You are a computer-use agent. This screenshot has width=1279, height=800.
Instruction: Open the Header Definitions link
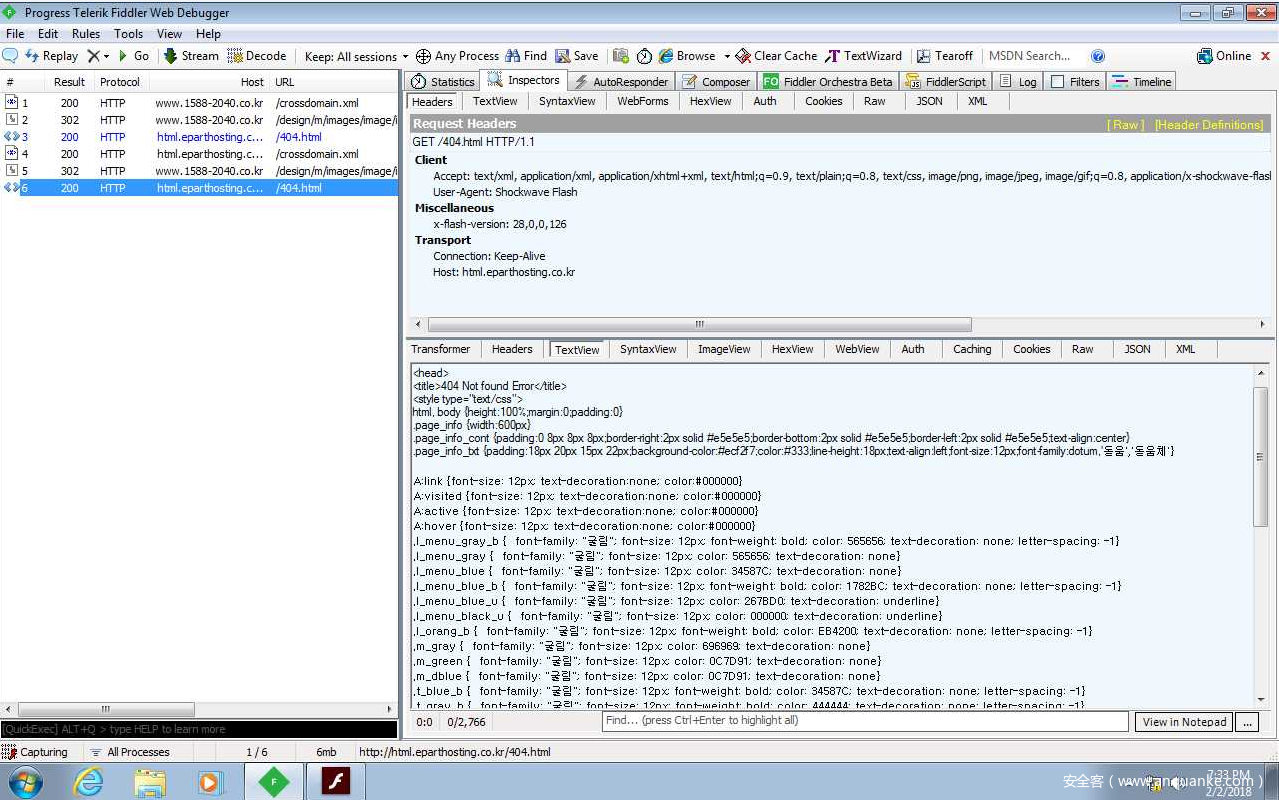(x=1209, y=125)
